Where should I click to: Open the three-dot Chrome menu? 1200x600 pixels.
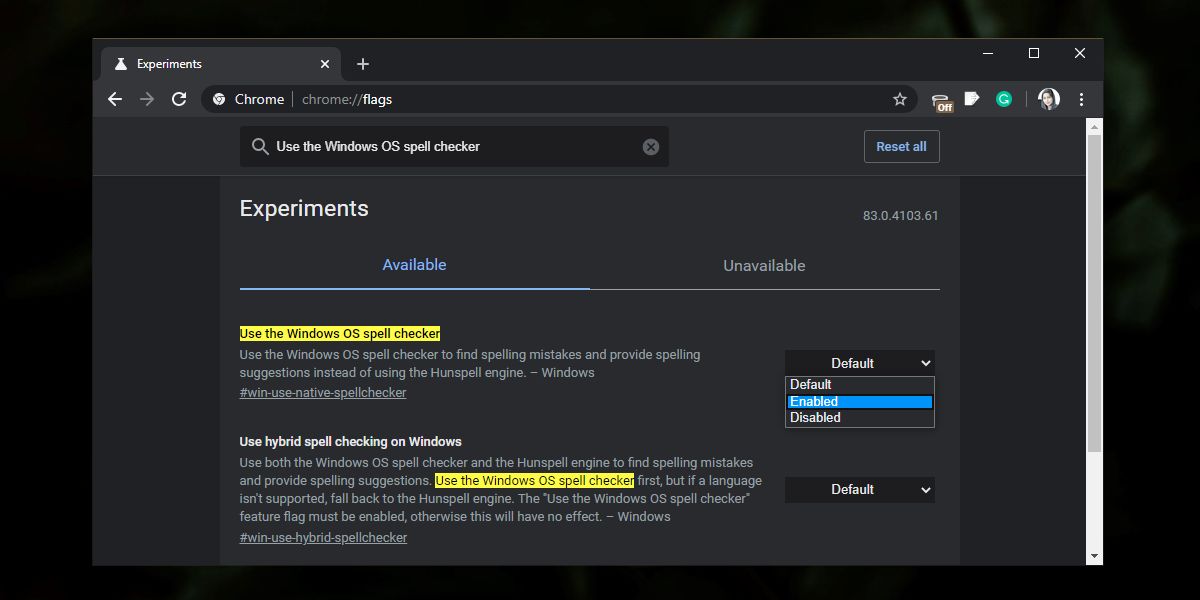click(x=1081, y=99)
